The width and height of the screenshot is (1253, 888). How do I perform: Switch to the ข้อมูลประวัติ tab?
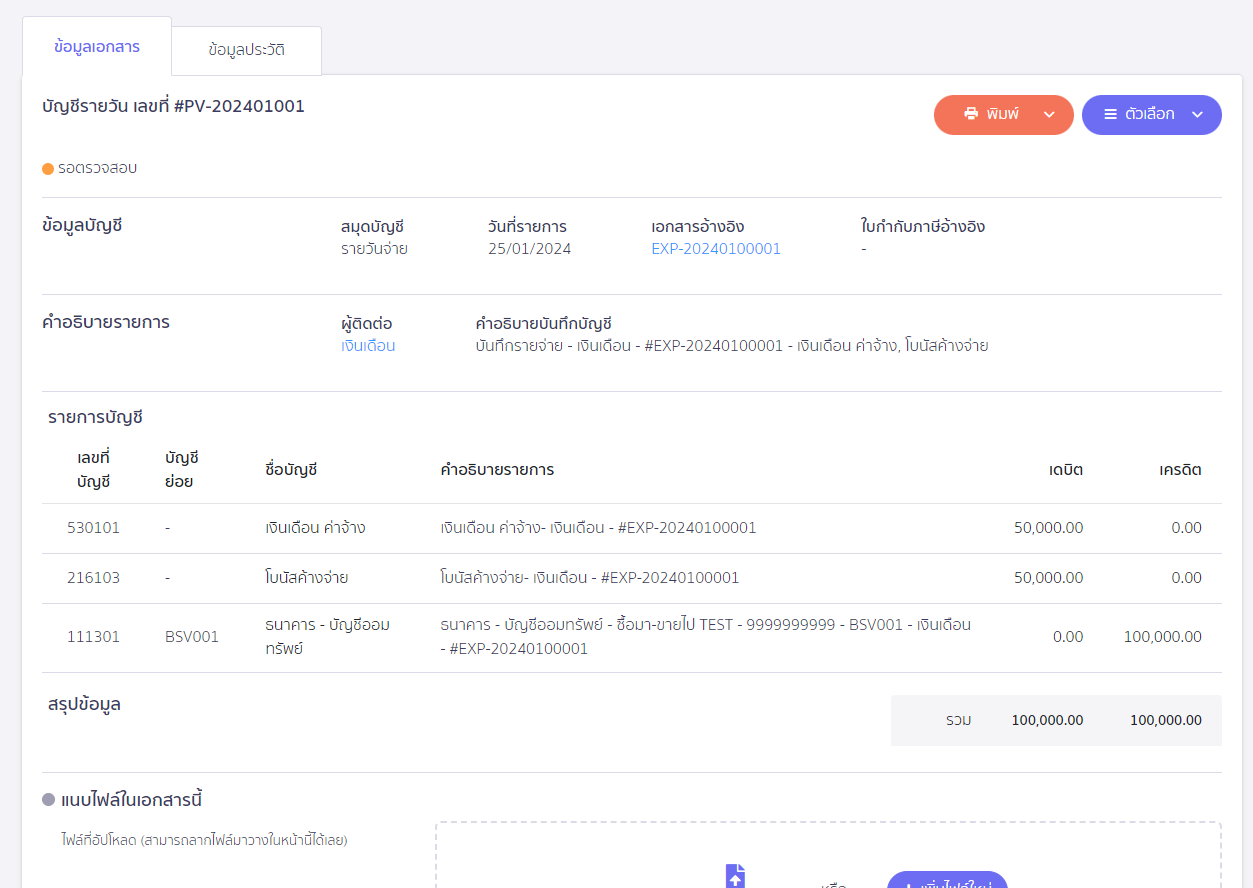[247, 50]
